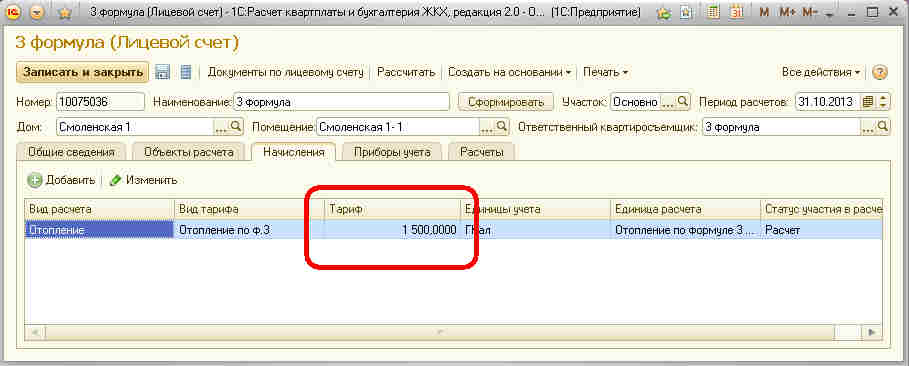Click the get link icon in title bar
This screenshot has width=909, height=366.
(x=664, y=12)
